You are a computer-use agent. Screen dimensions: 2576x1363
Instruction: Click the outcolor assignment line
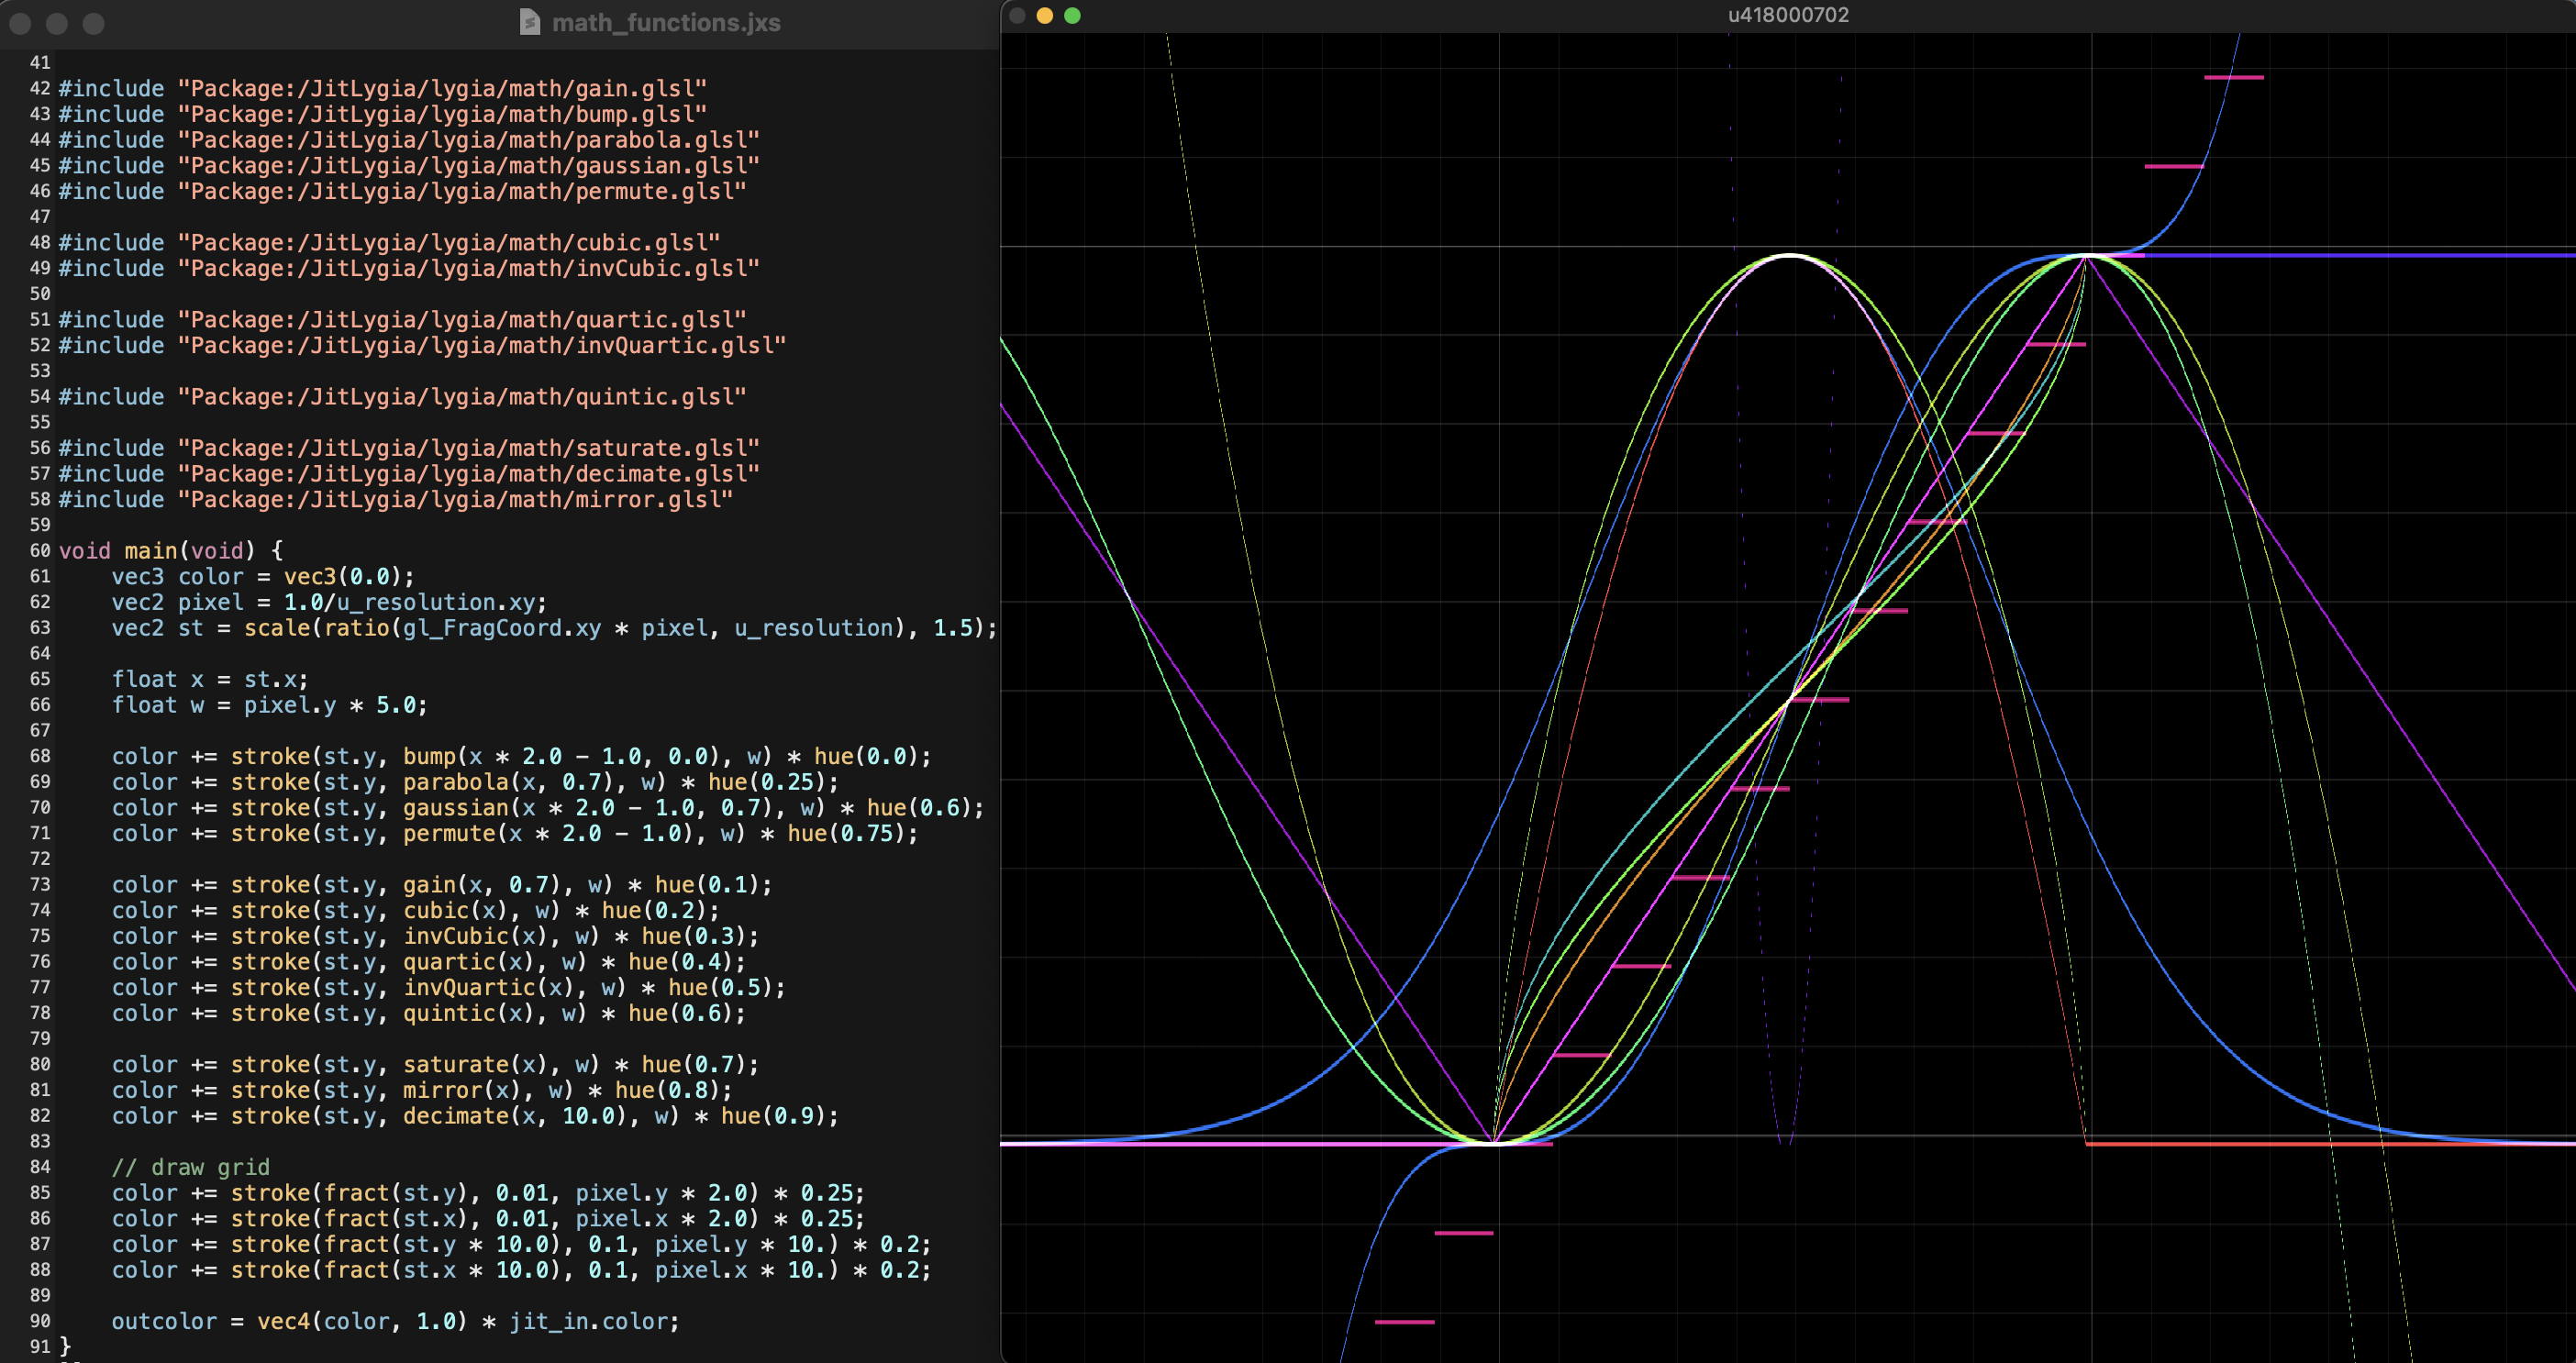395,1321
